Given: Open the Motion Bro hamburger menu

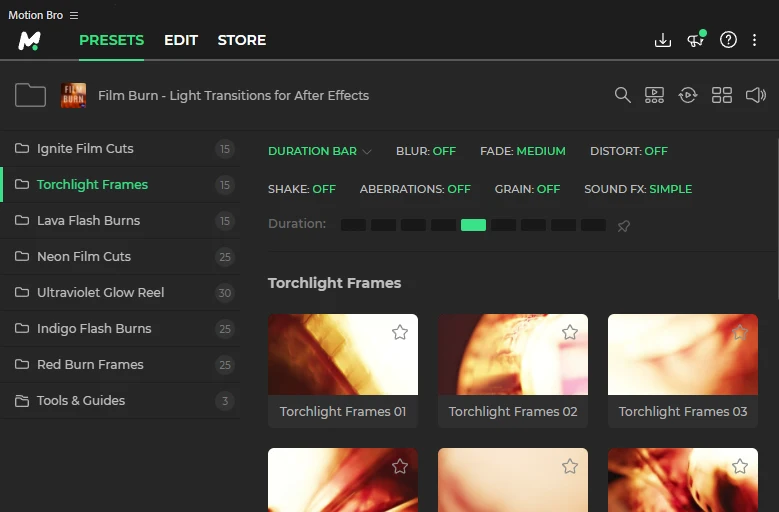Looking at the screenshot, I should tap(74, 15).
